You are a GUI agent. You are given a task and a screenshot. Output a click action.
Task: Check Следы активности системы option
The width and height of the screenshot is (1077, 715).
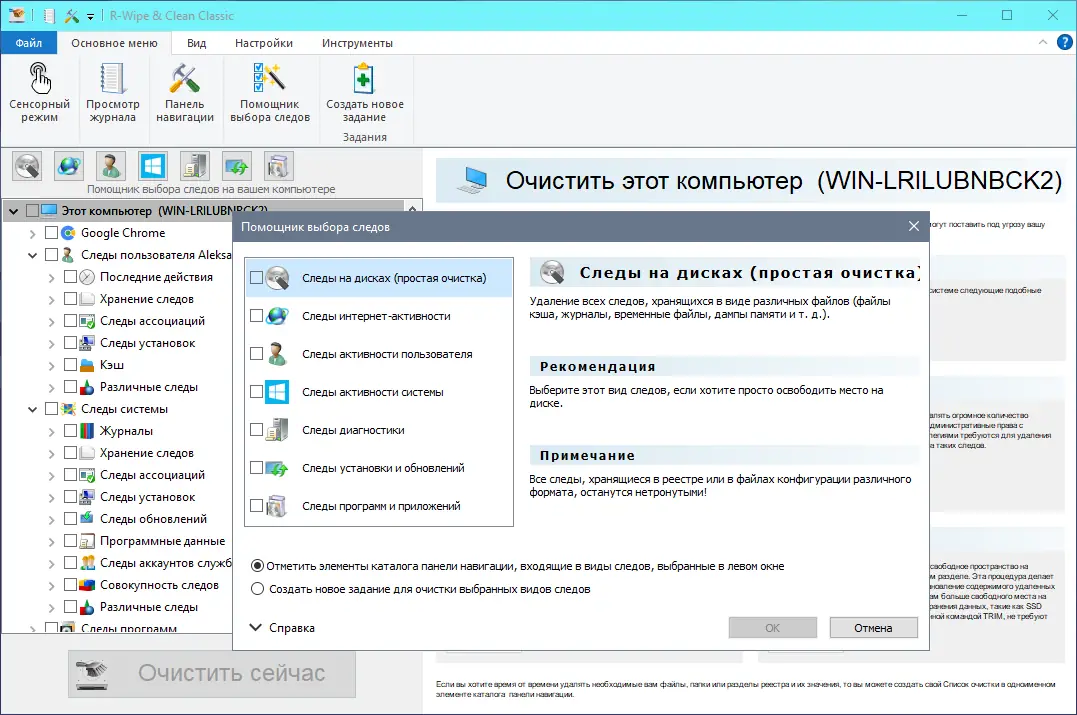(x=257, y=391)
